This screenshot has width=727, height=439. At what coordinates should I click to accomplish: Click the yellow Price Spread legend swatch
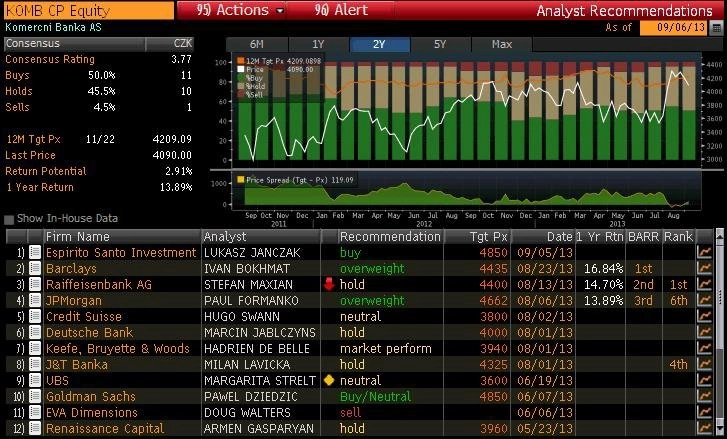click(240, 179)
